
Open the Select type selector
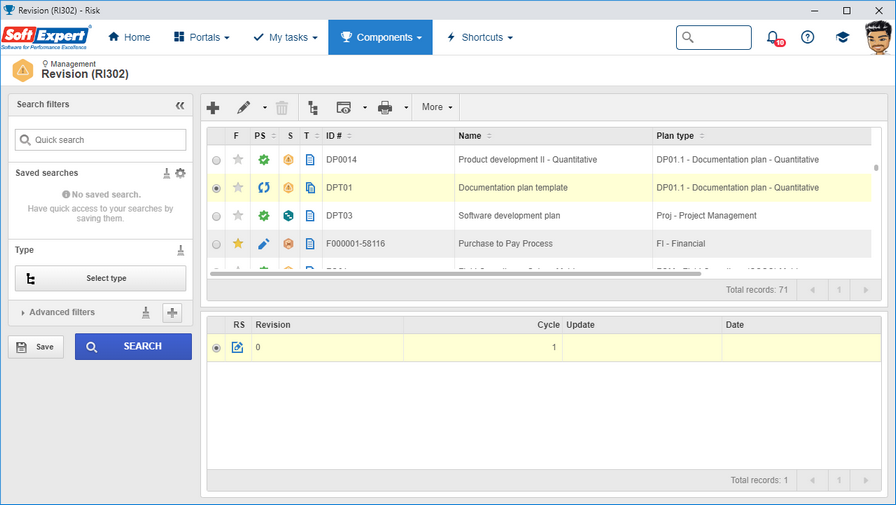click(101, 278)
